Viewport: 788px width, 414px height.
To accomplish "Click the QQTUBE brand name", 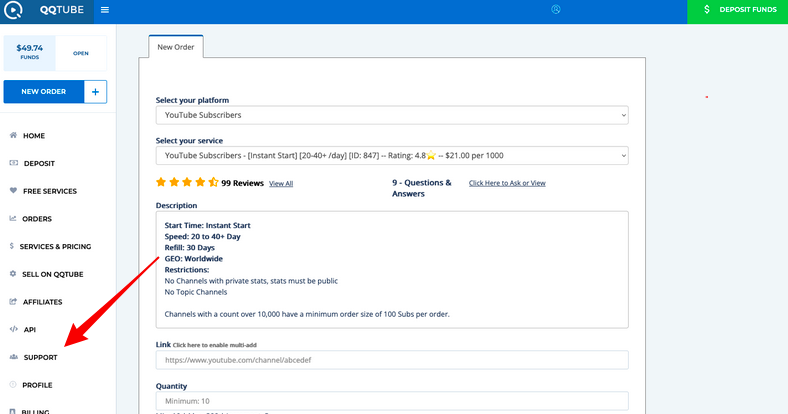I will [62, 10].
